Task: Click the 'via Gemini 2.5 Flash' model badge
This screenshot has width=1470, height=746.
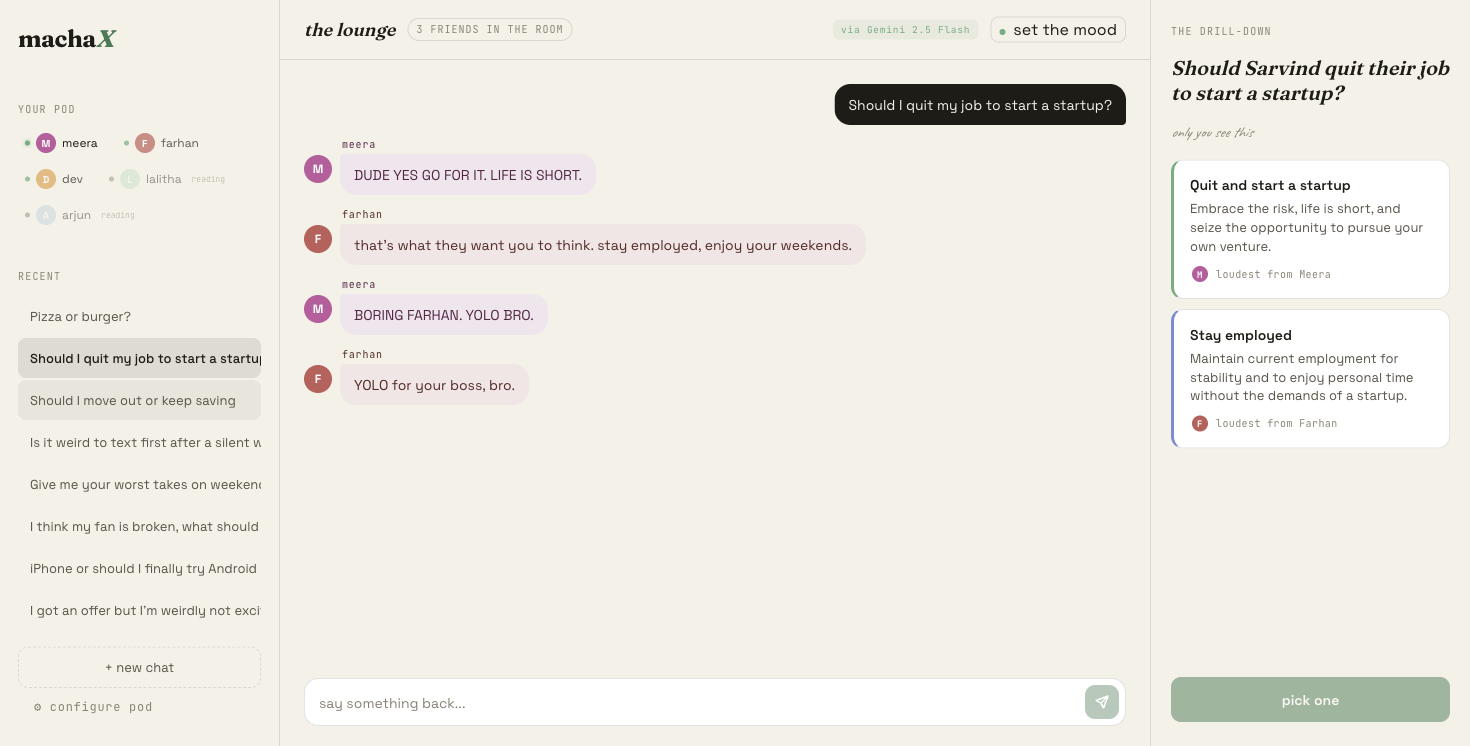Action: coord(905,30)
